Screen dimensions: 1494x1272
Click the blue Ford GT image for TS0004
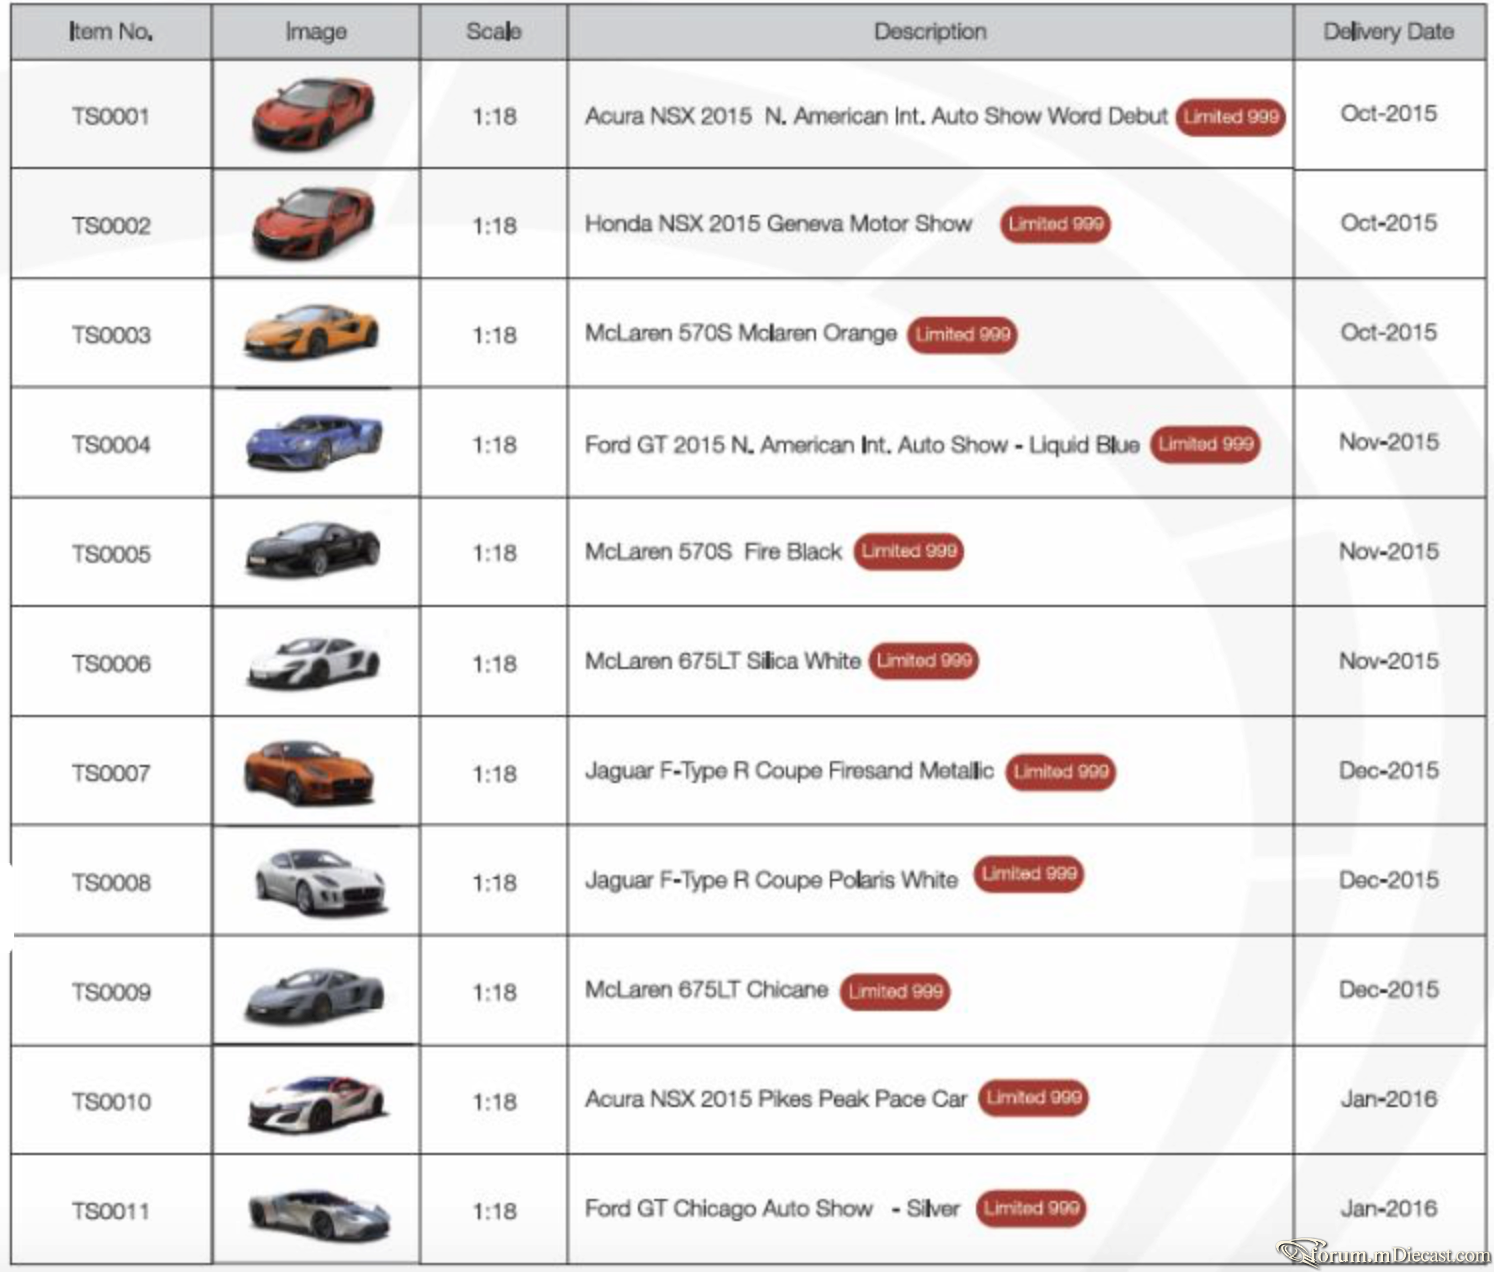[x=314, y=441]
